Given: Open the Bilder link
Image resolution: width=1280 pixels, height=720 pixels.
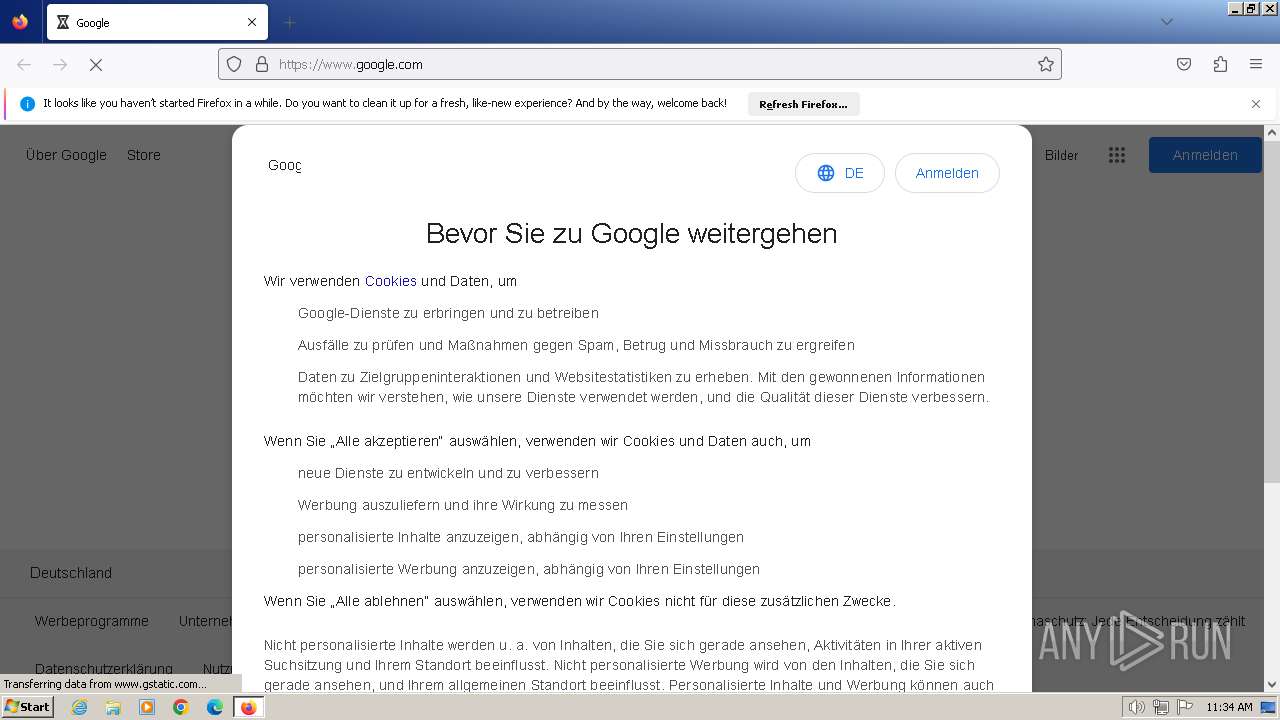Looking at the screenshot, I should pos(1061,155).
